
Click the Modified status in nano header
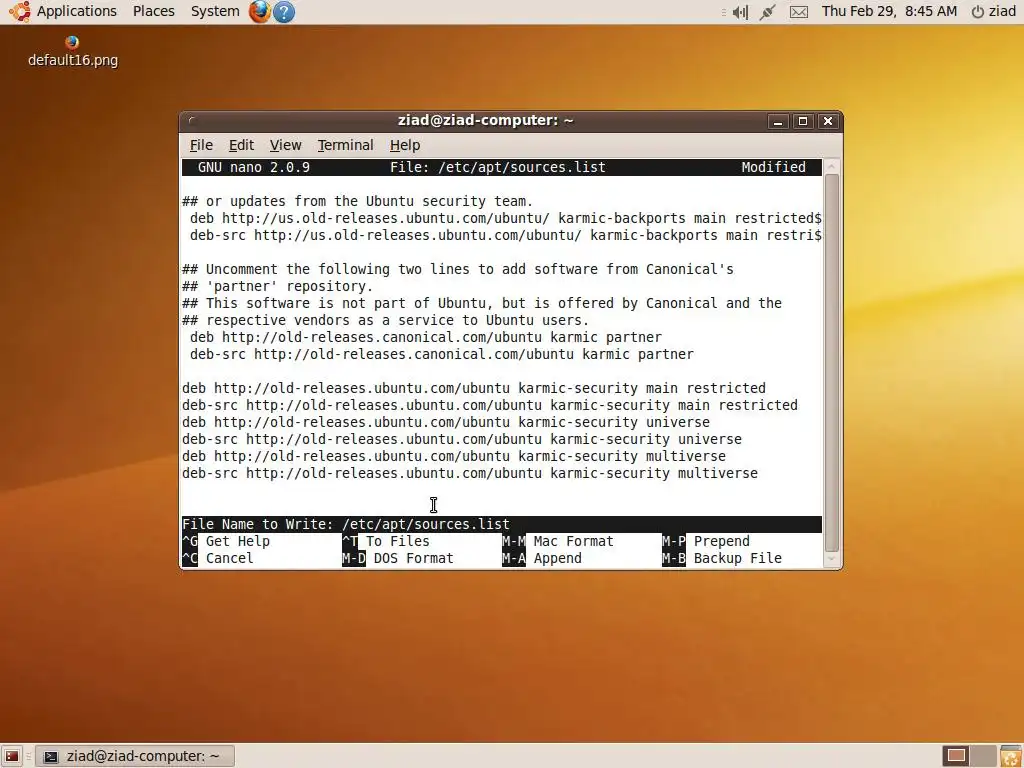click(x=774, y=167)
